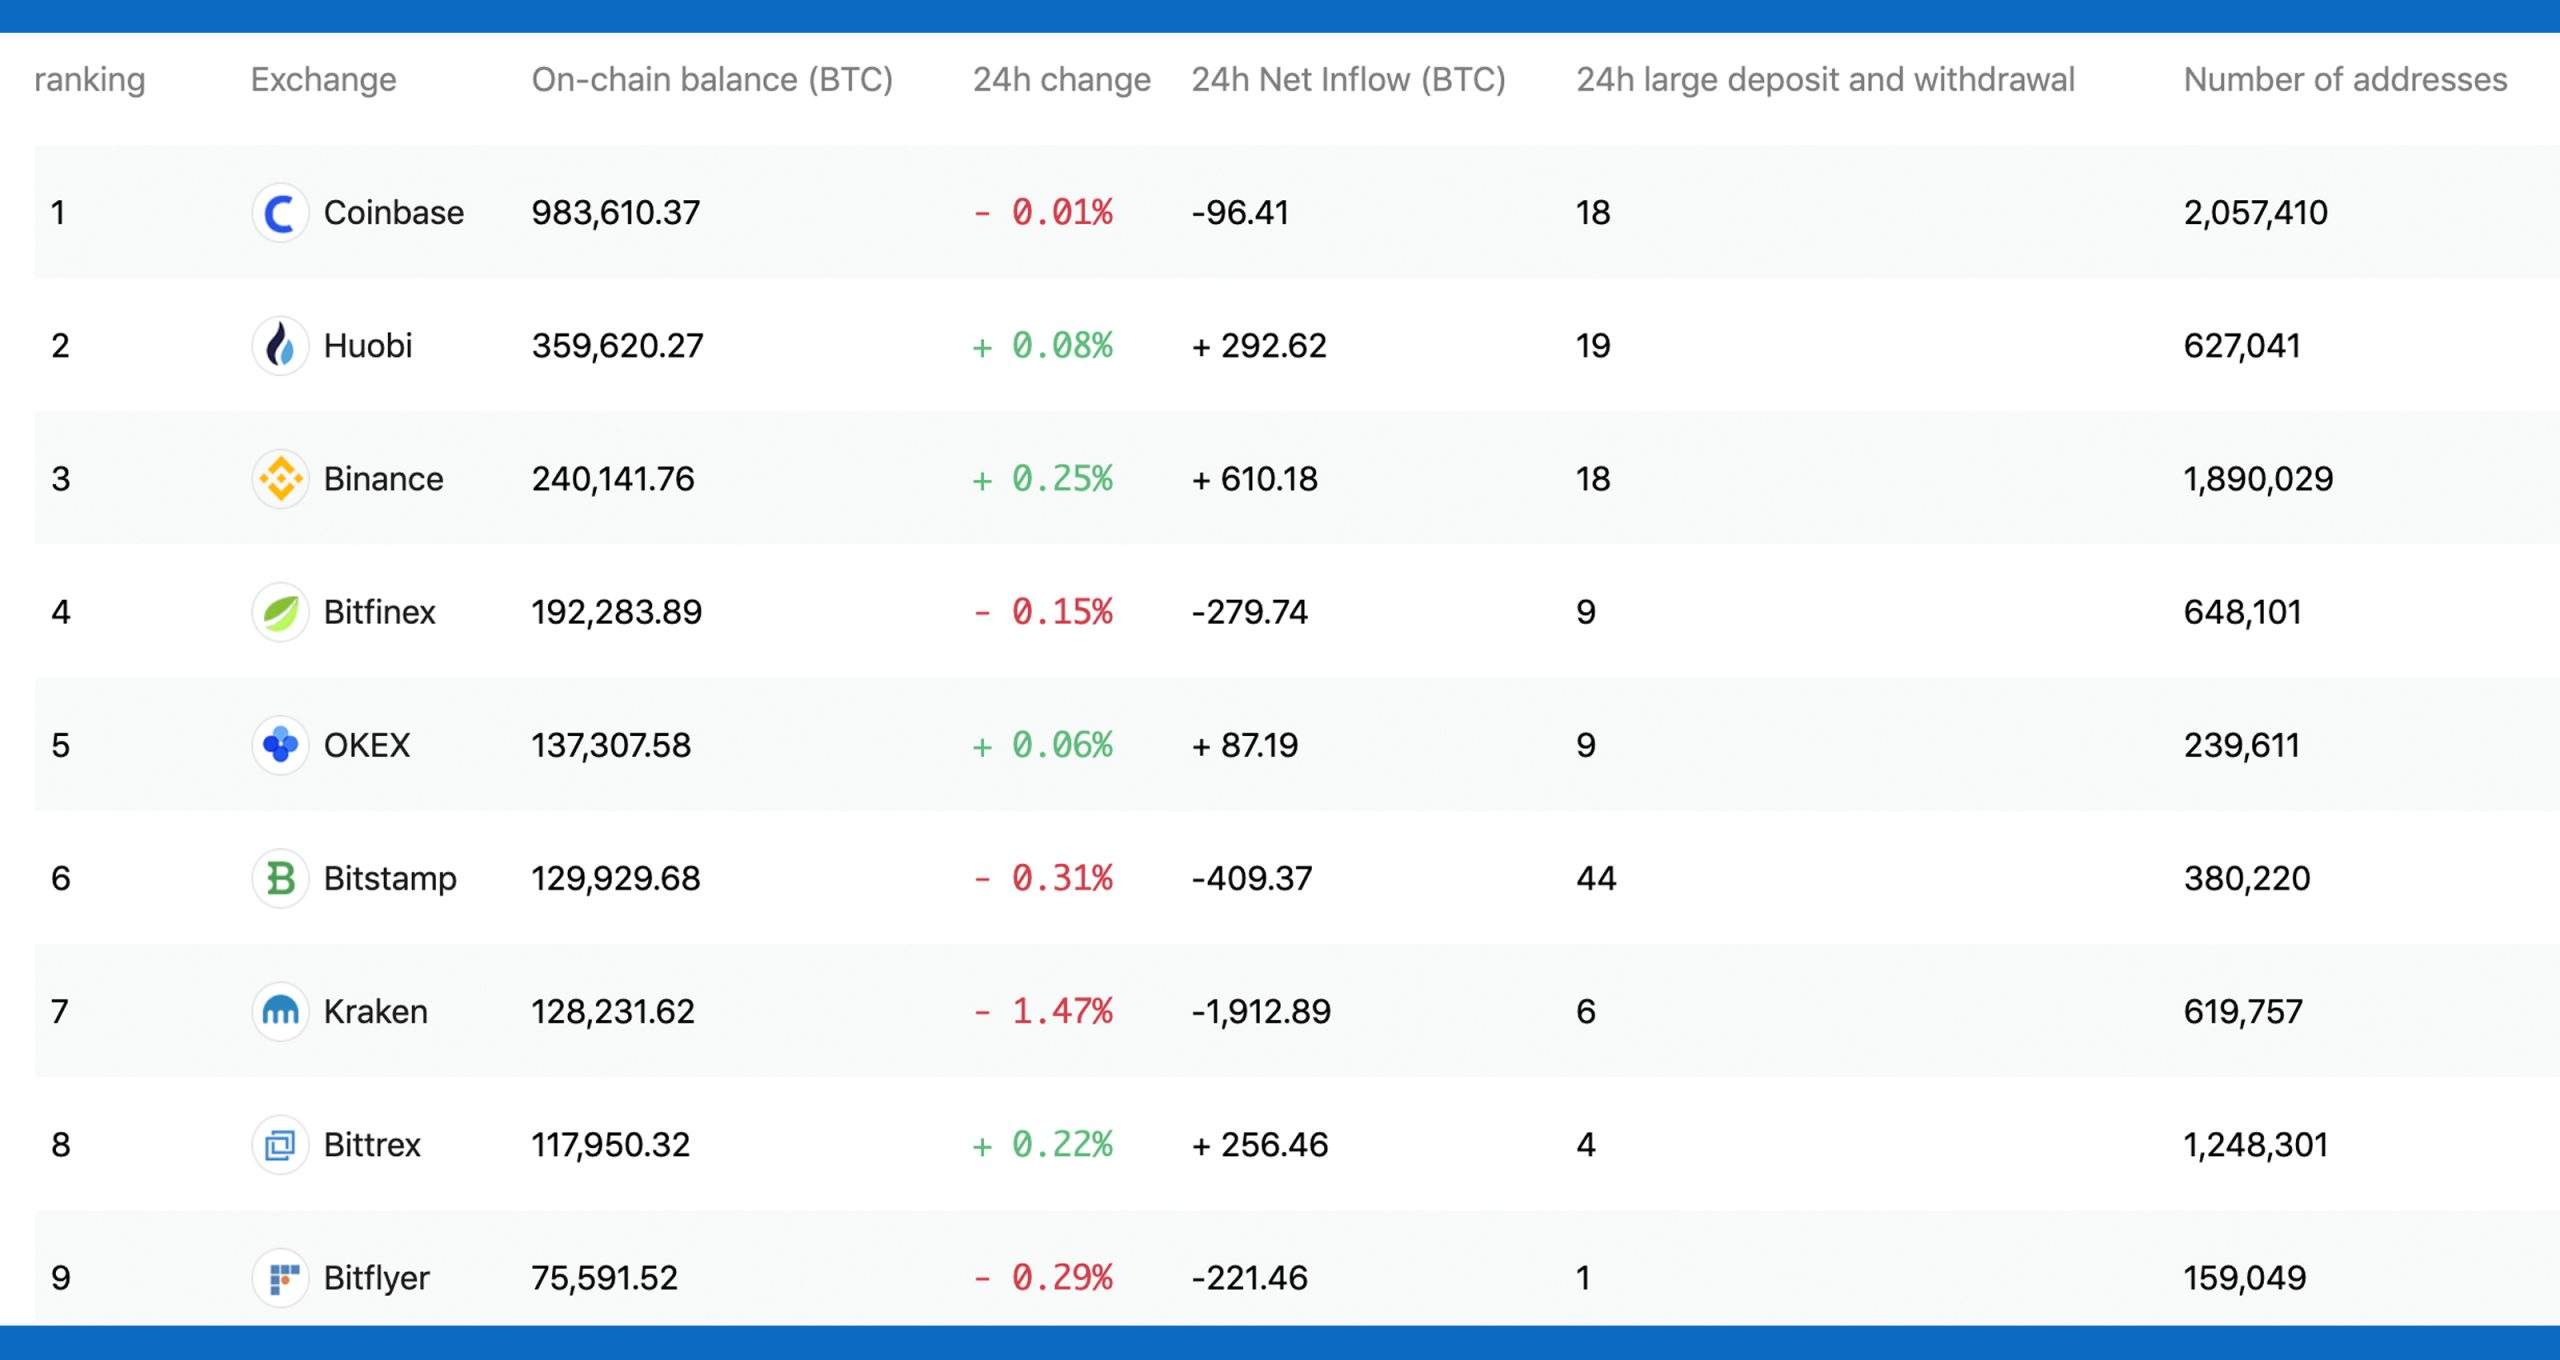The image size is (2560, 1360).
Task: Click the Bitfinex leaf logo icon
Action: pyautogui.click(x=280, y=612)
